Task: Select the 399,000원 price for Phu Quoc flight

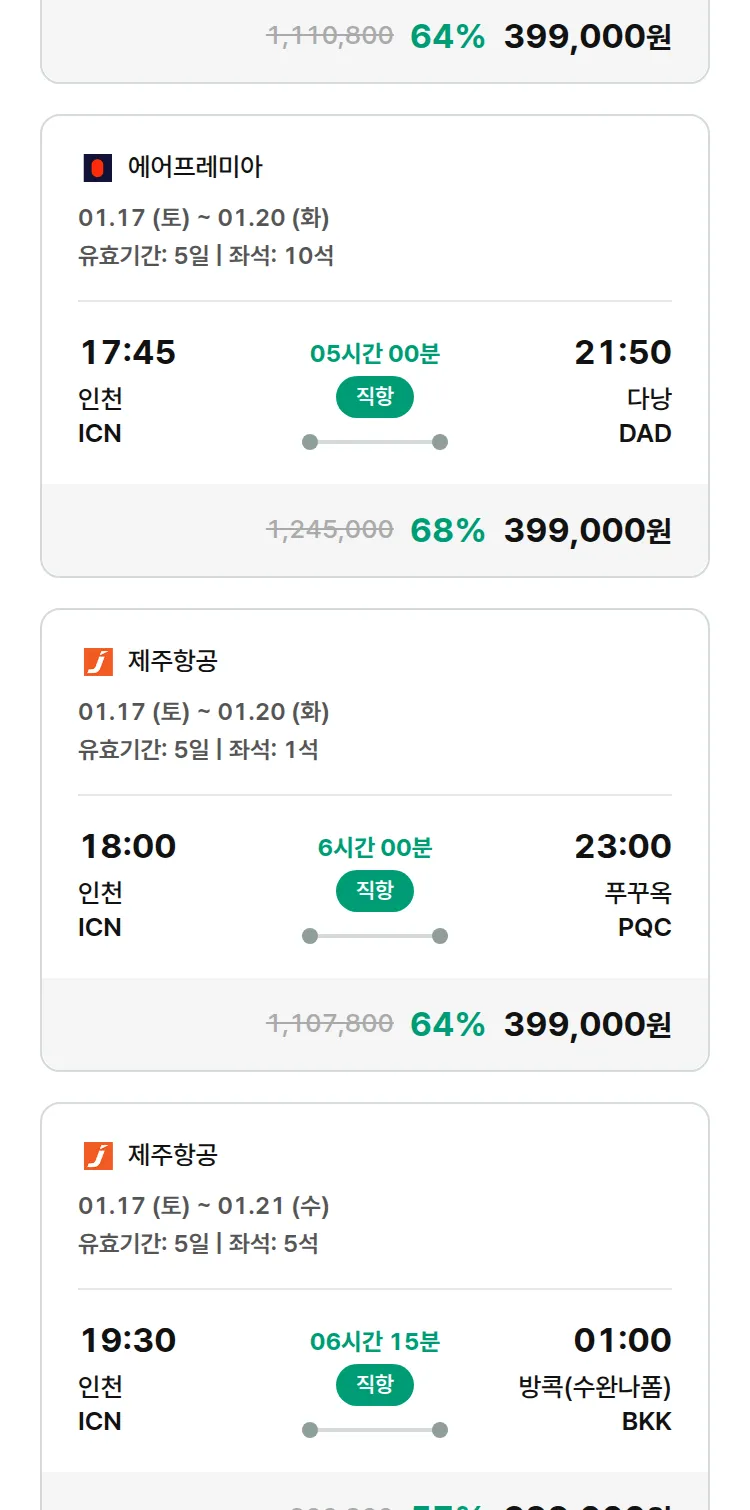Action: [x=587, y=1024]
